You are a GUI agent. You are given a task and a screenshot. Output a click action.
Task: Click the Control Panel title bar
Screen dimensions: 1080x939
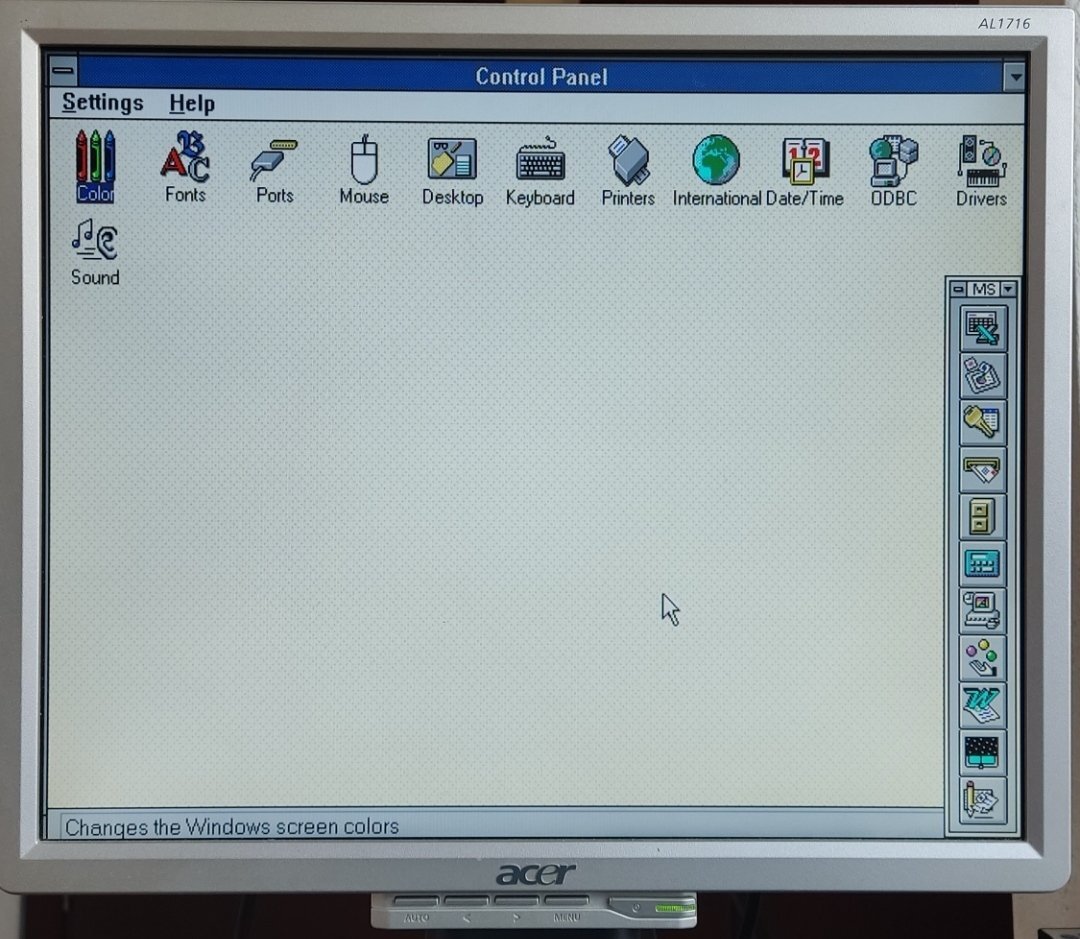541,76
